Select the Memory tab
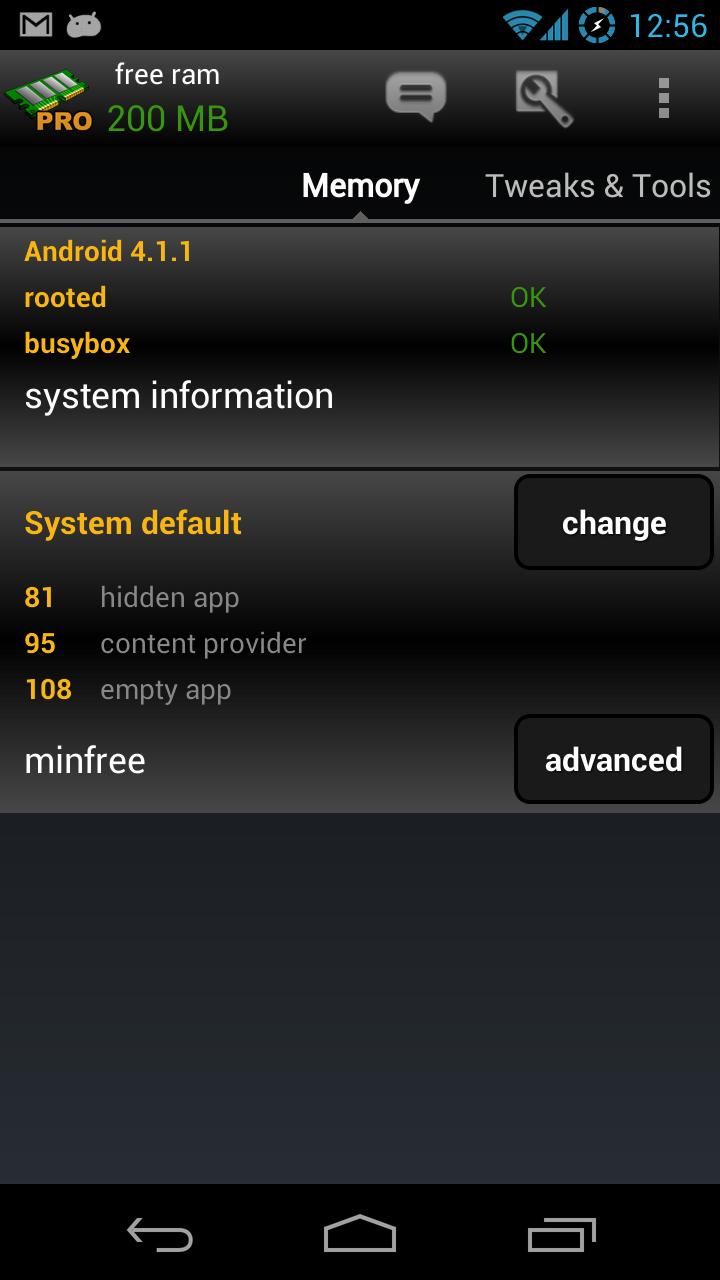The image size is (720, 1280). pos(361,186)
